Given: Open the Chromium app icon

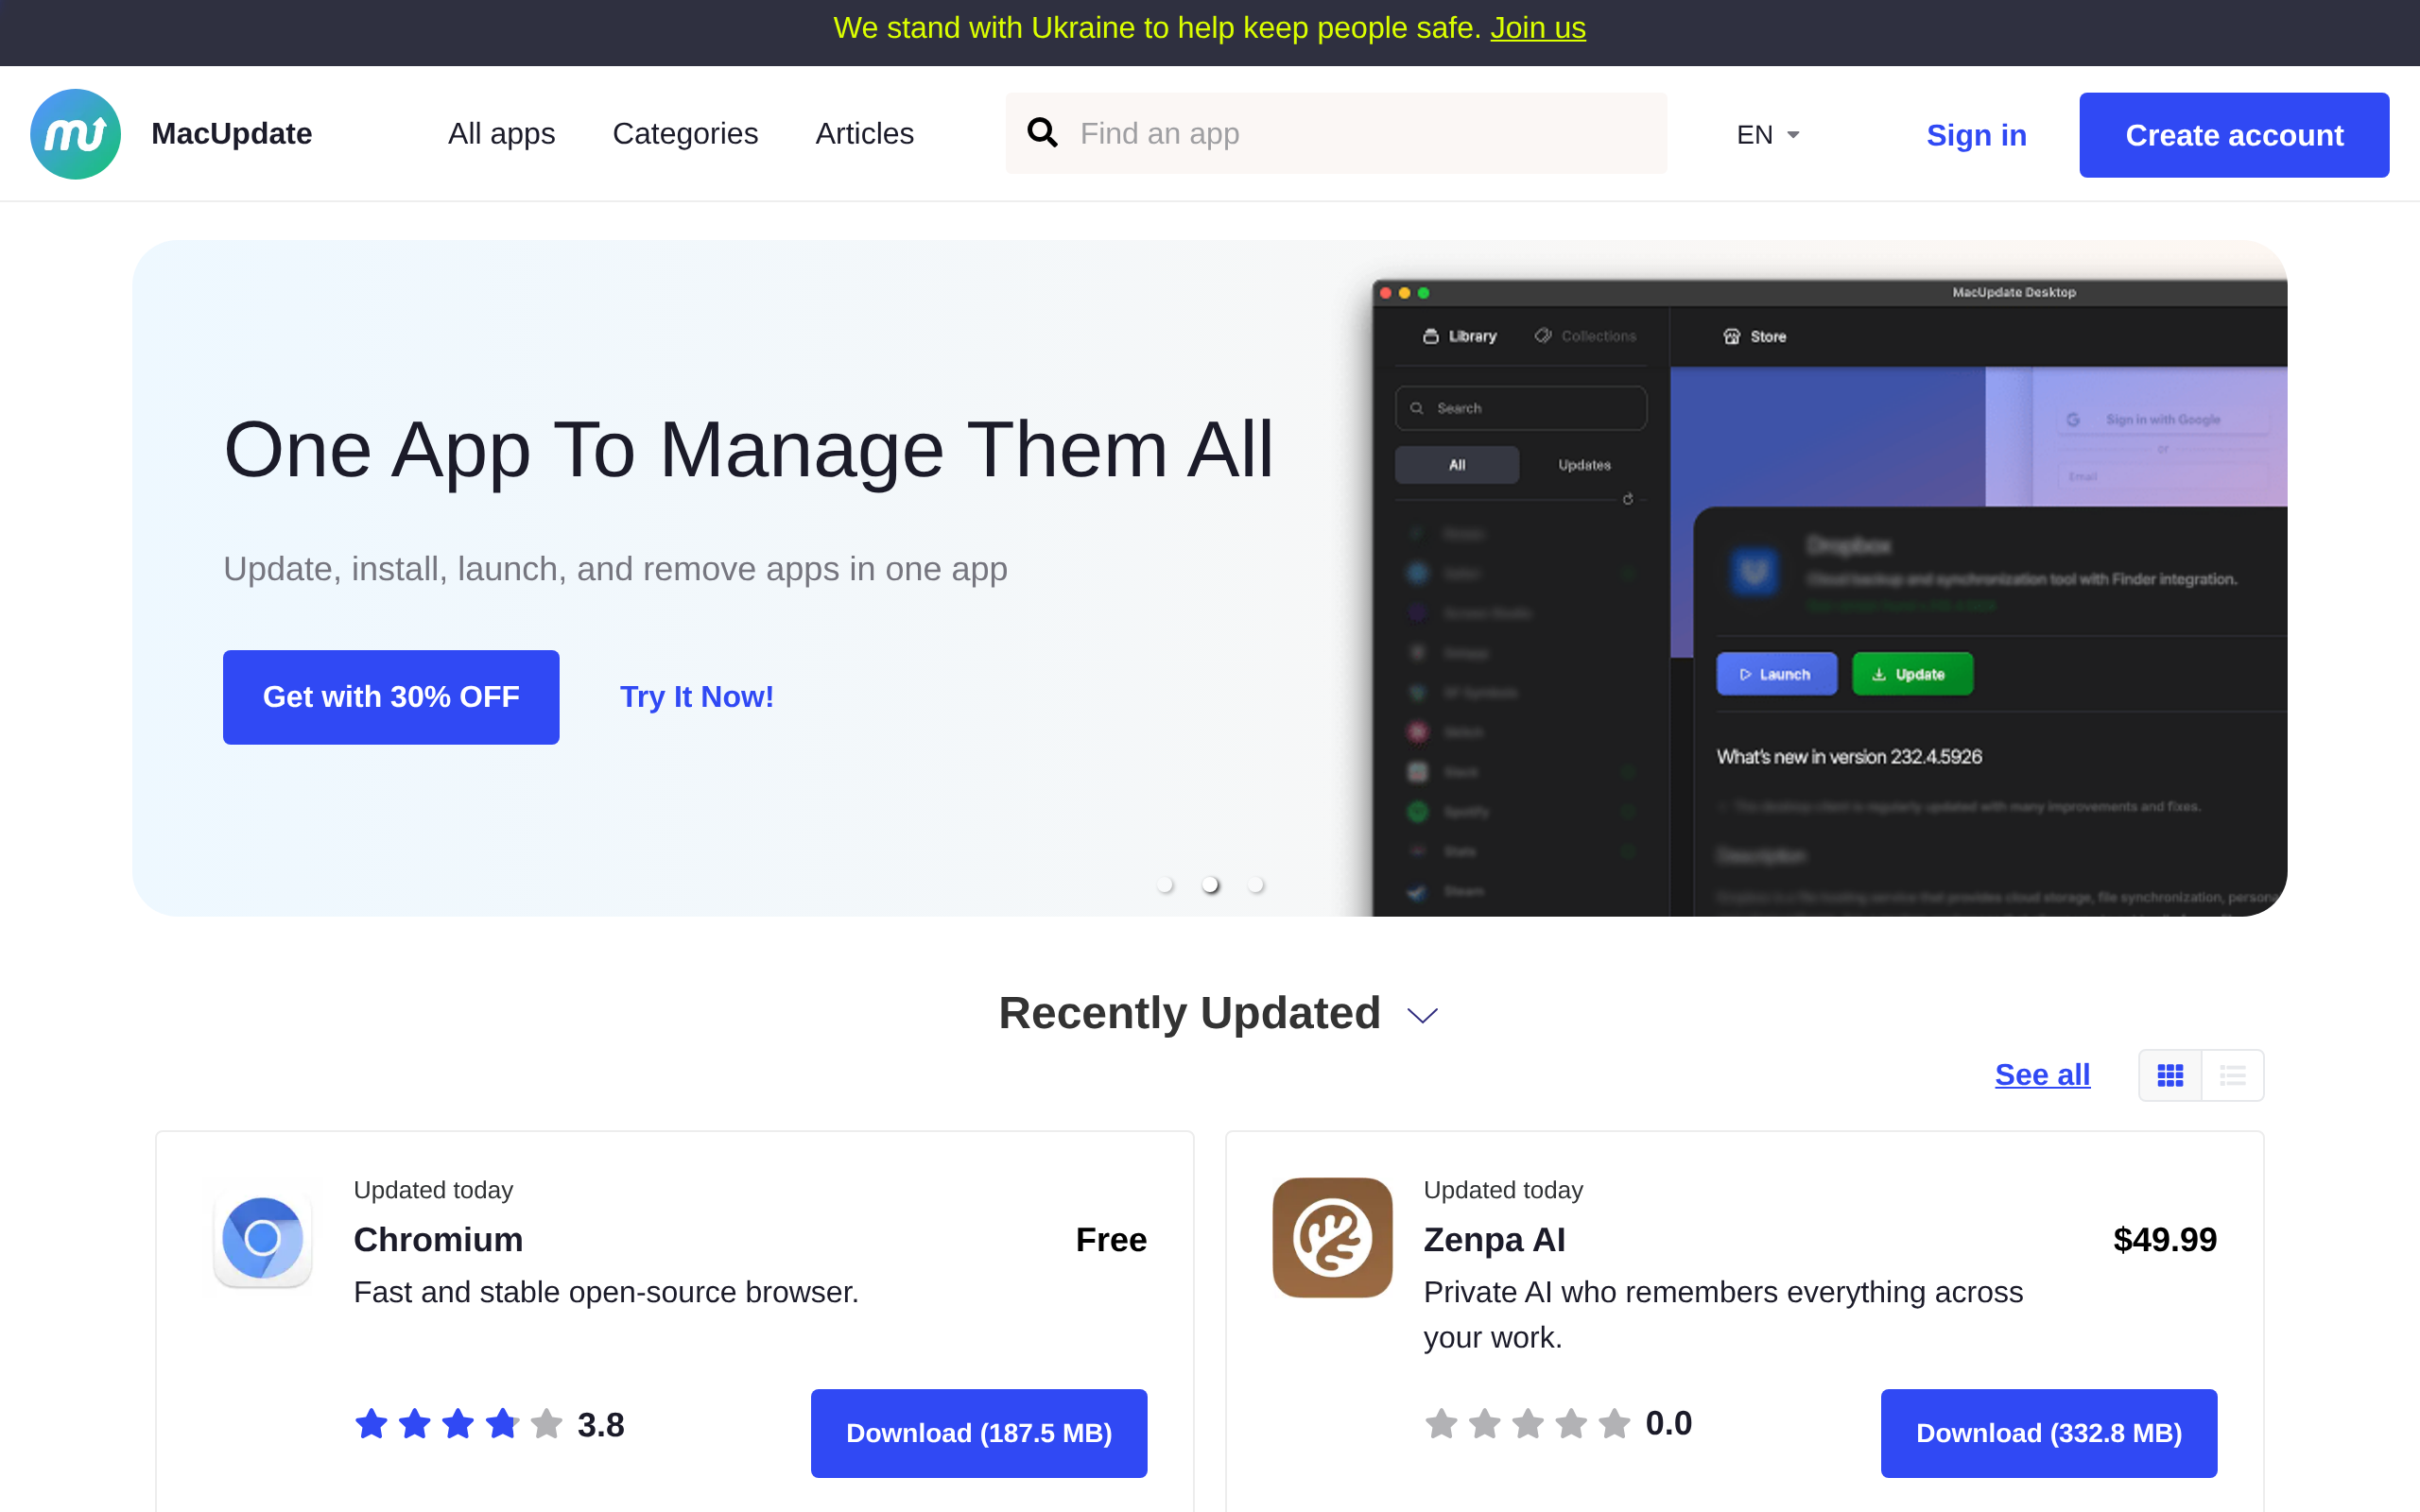Looking at the screenshot, I should (x=263, y=1237).
